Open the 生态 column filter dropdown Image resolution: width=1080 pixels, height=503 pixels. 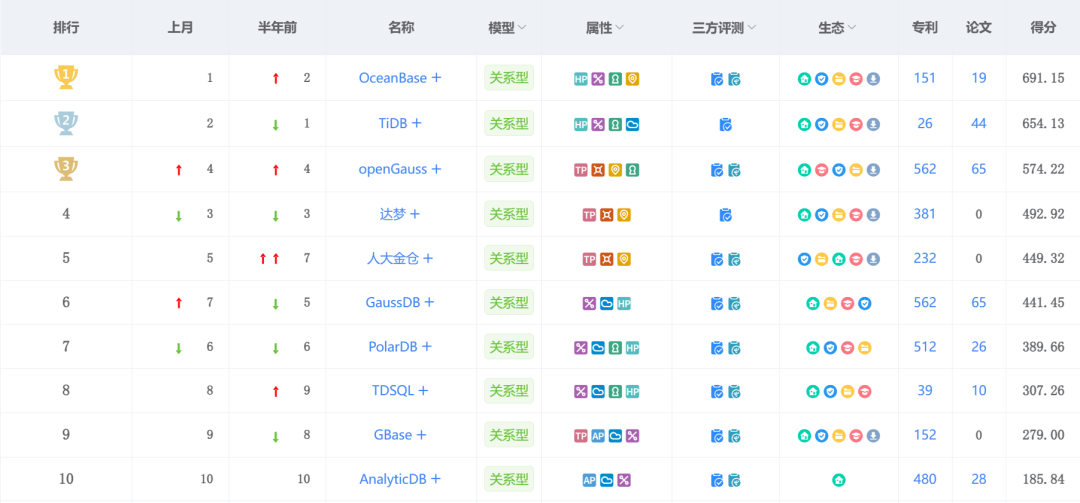pyautogui.click(x=852, y=28)
